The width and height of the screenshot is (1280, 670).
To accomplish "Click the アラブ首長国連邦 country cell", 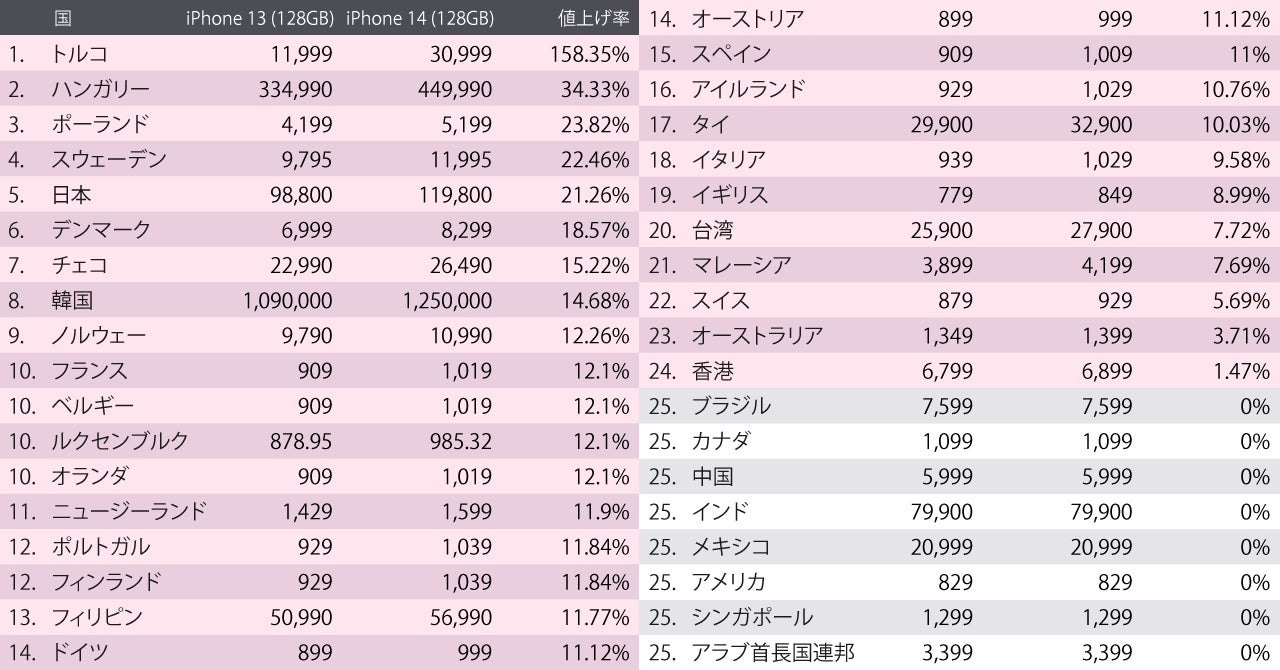I will [772, 653].
